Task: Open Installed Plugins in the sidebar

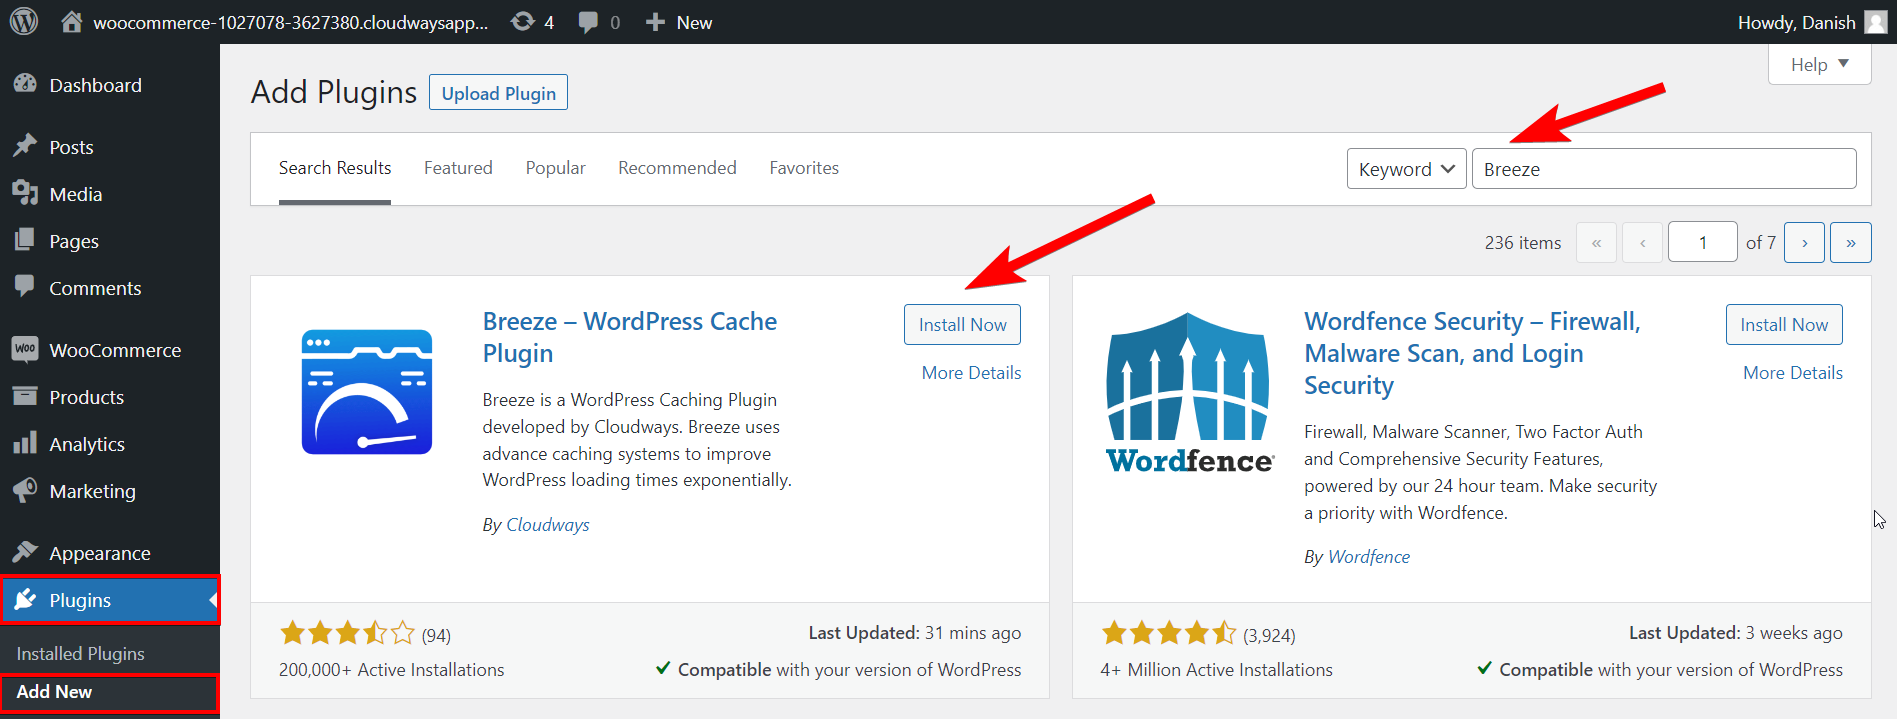Action: pyautogui.click(x=81, y=654)
